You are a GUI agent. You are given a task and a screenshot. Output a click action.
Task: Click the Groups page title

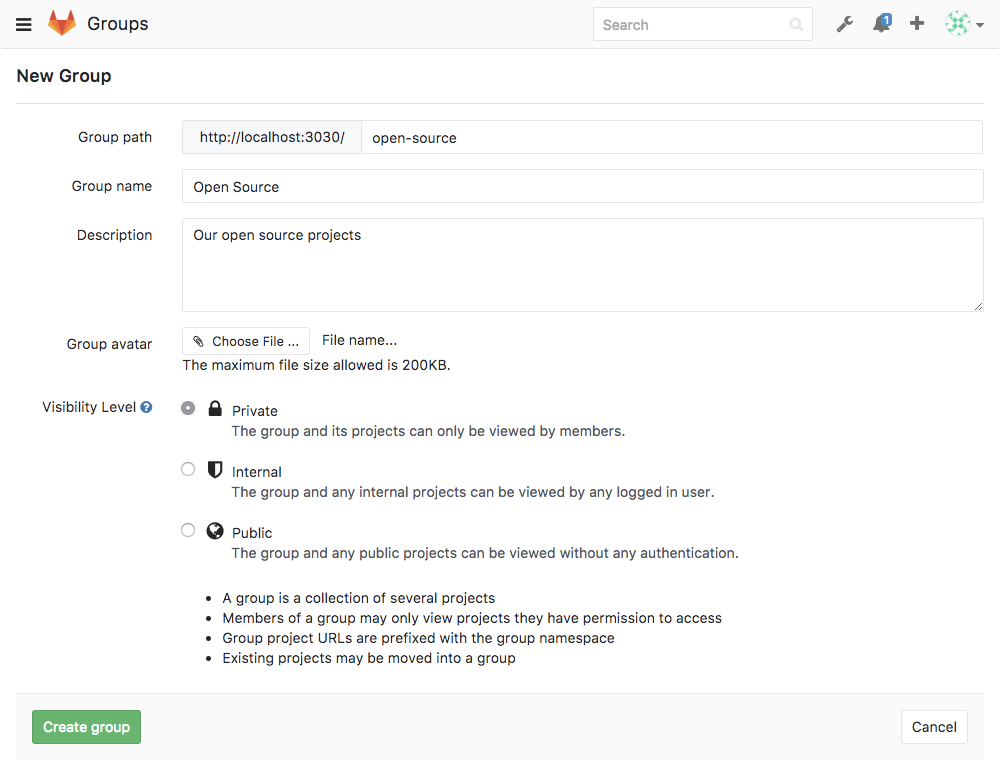coord(117,24)
